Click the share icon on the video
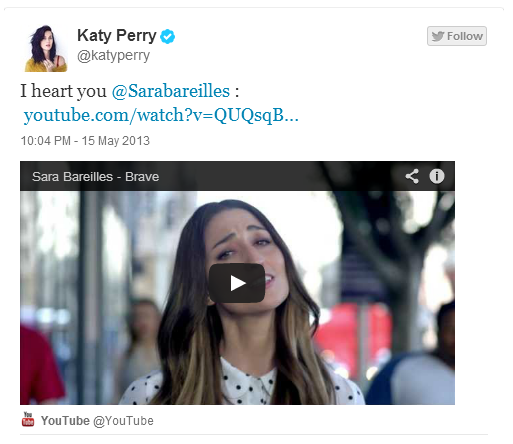This screenshot has width=513, height=444. click(412, 176)
